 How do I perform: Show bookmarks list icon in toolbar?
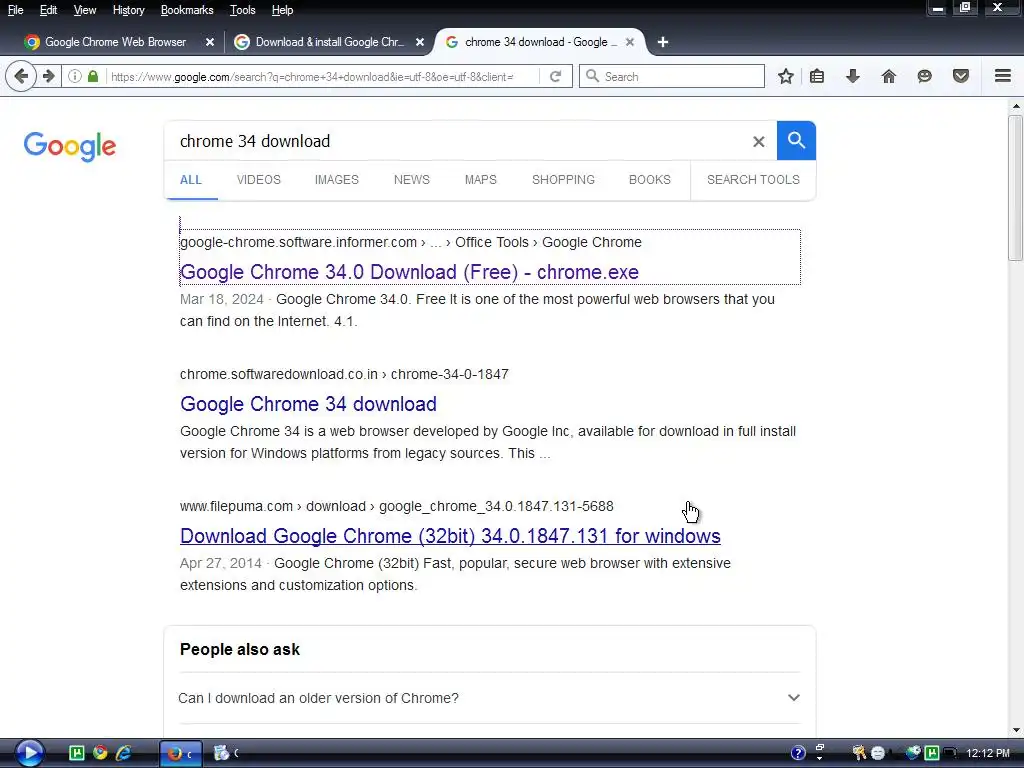click(x=816, y=76)
